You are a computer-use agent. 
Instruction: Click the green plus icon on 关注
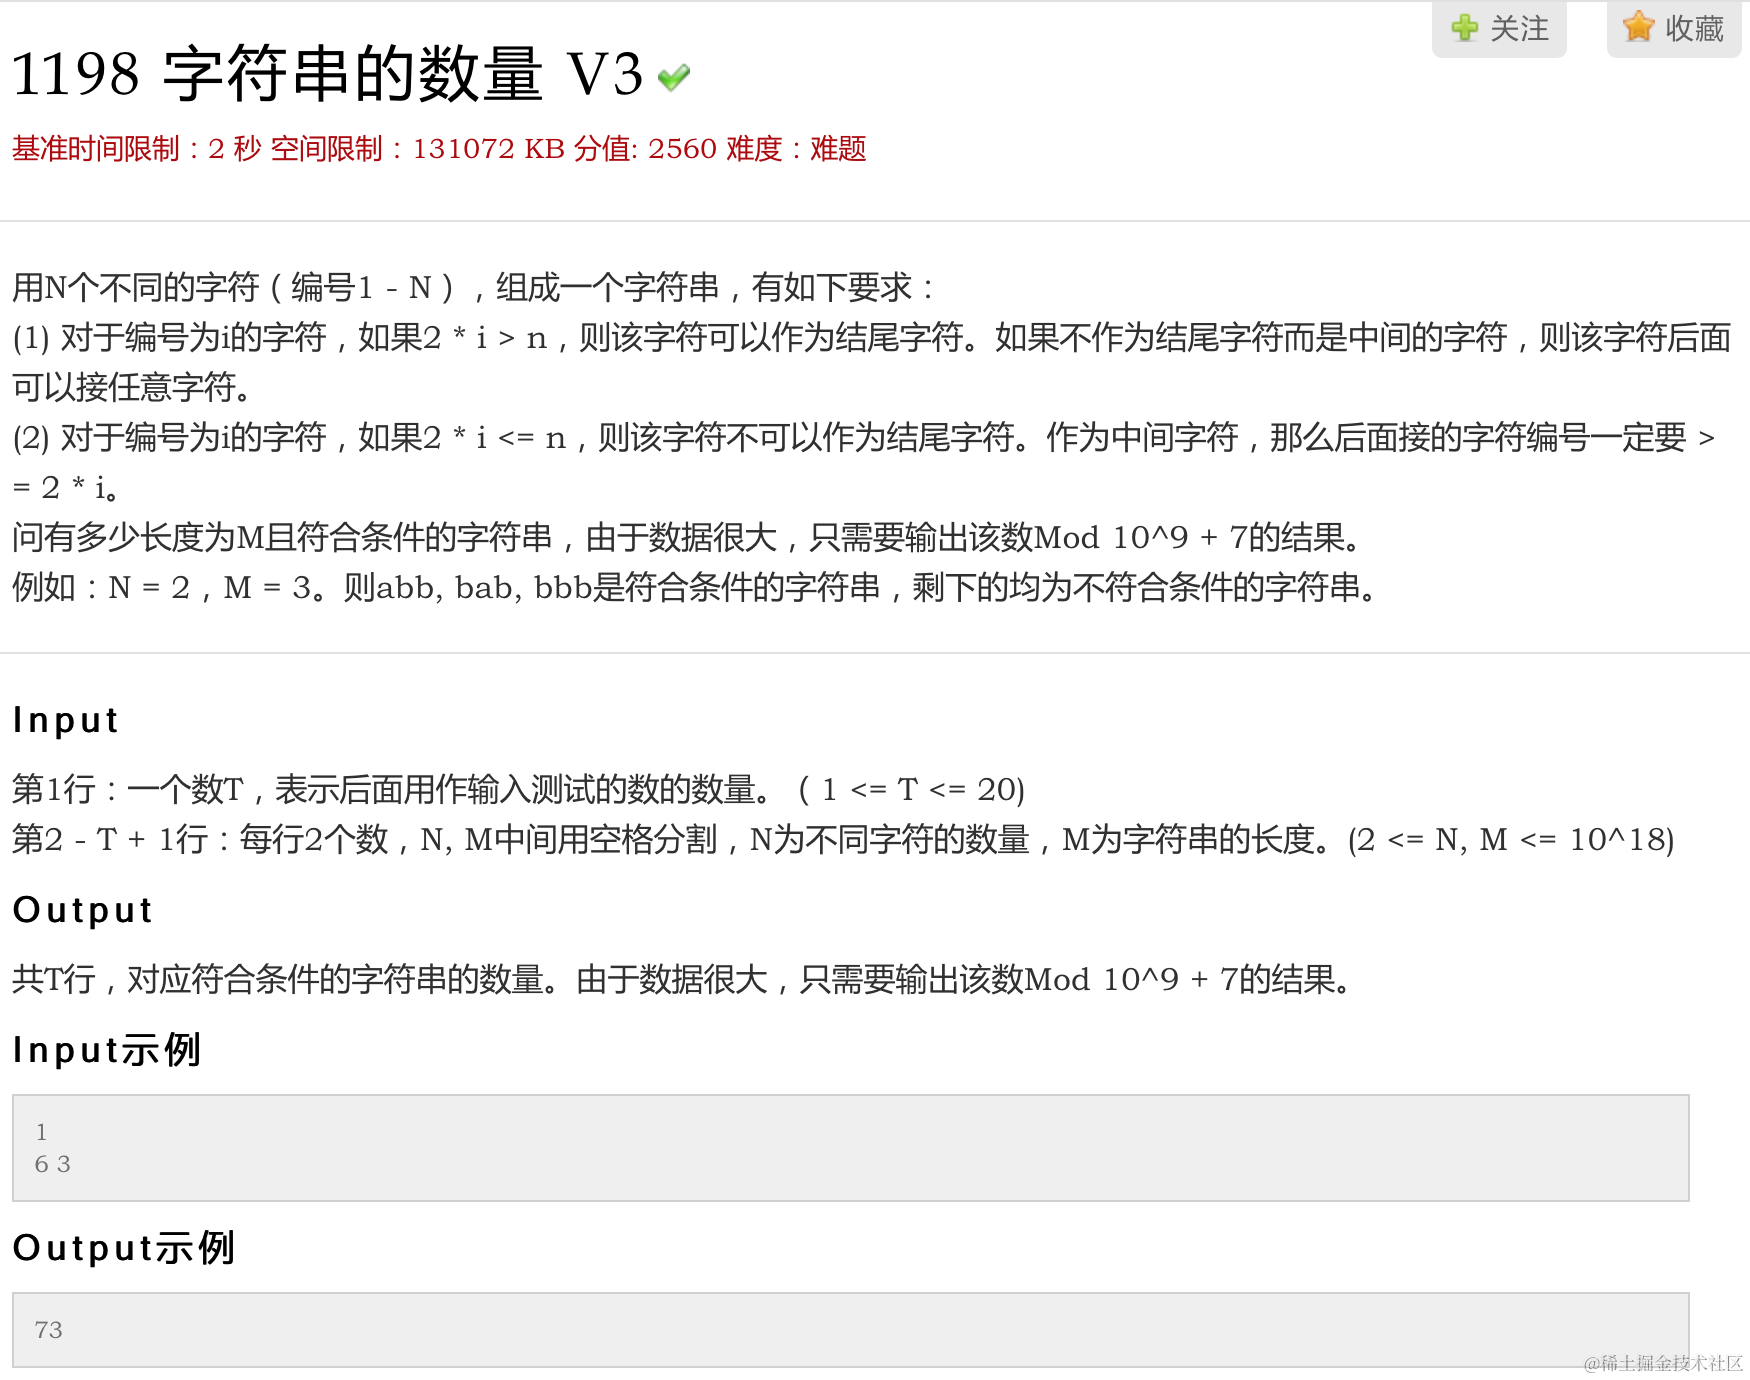pyautogui.click(x=1464, y=28)
